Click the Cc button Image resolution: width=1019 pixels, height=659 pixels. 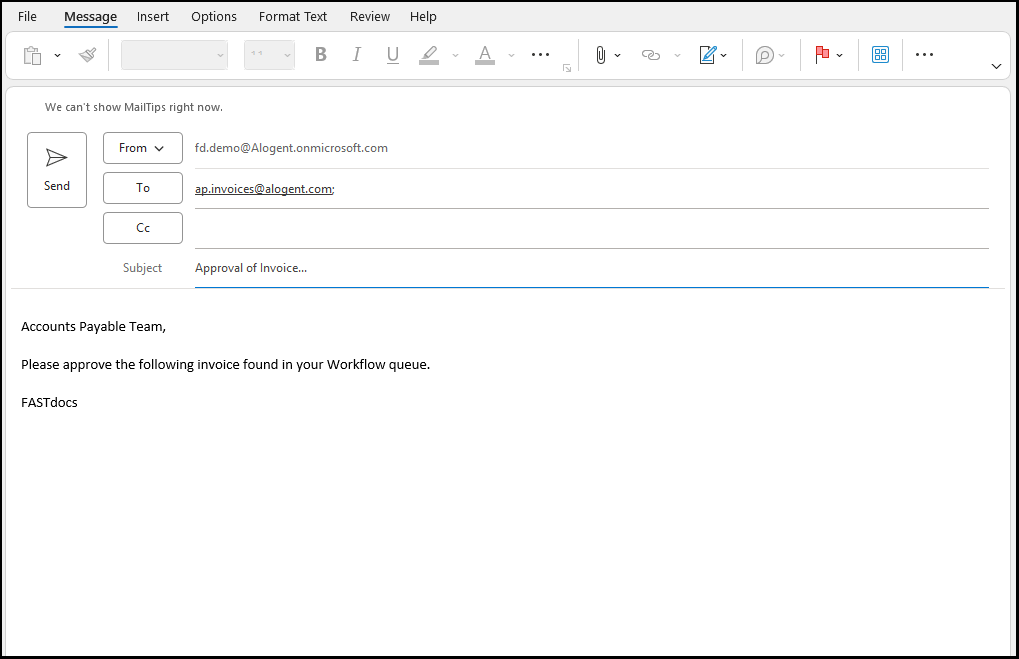tap(142, 228)
